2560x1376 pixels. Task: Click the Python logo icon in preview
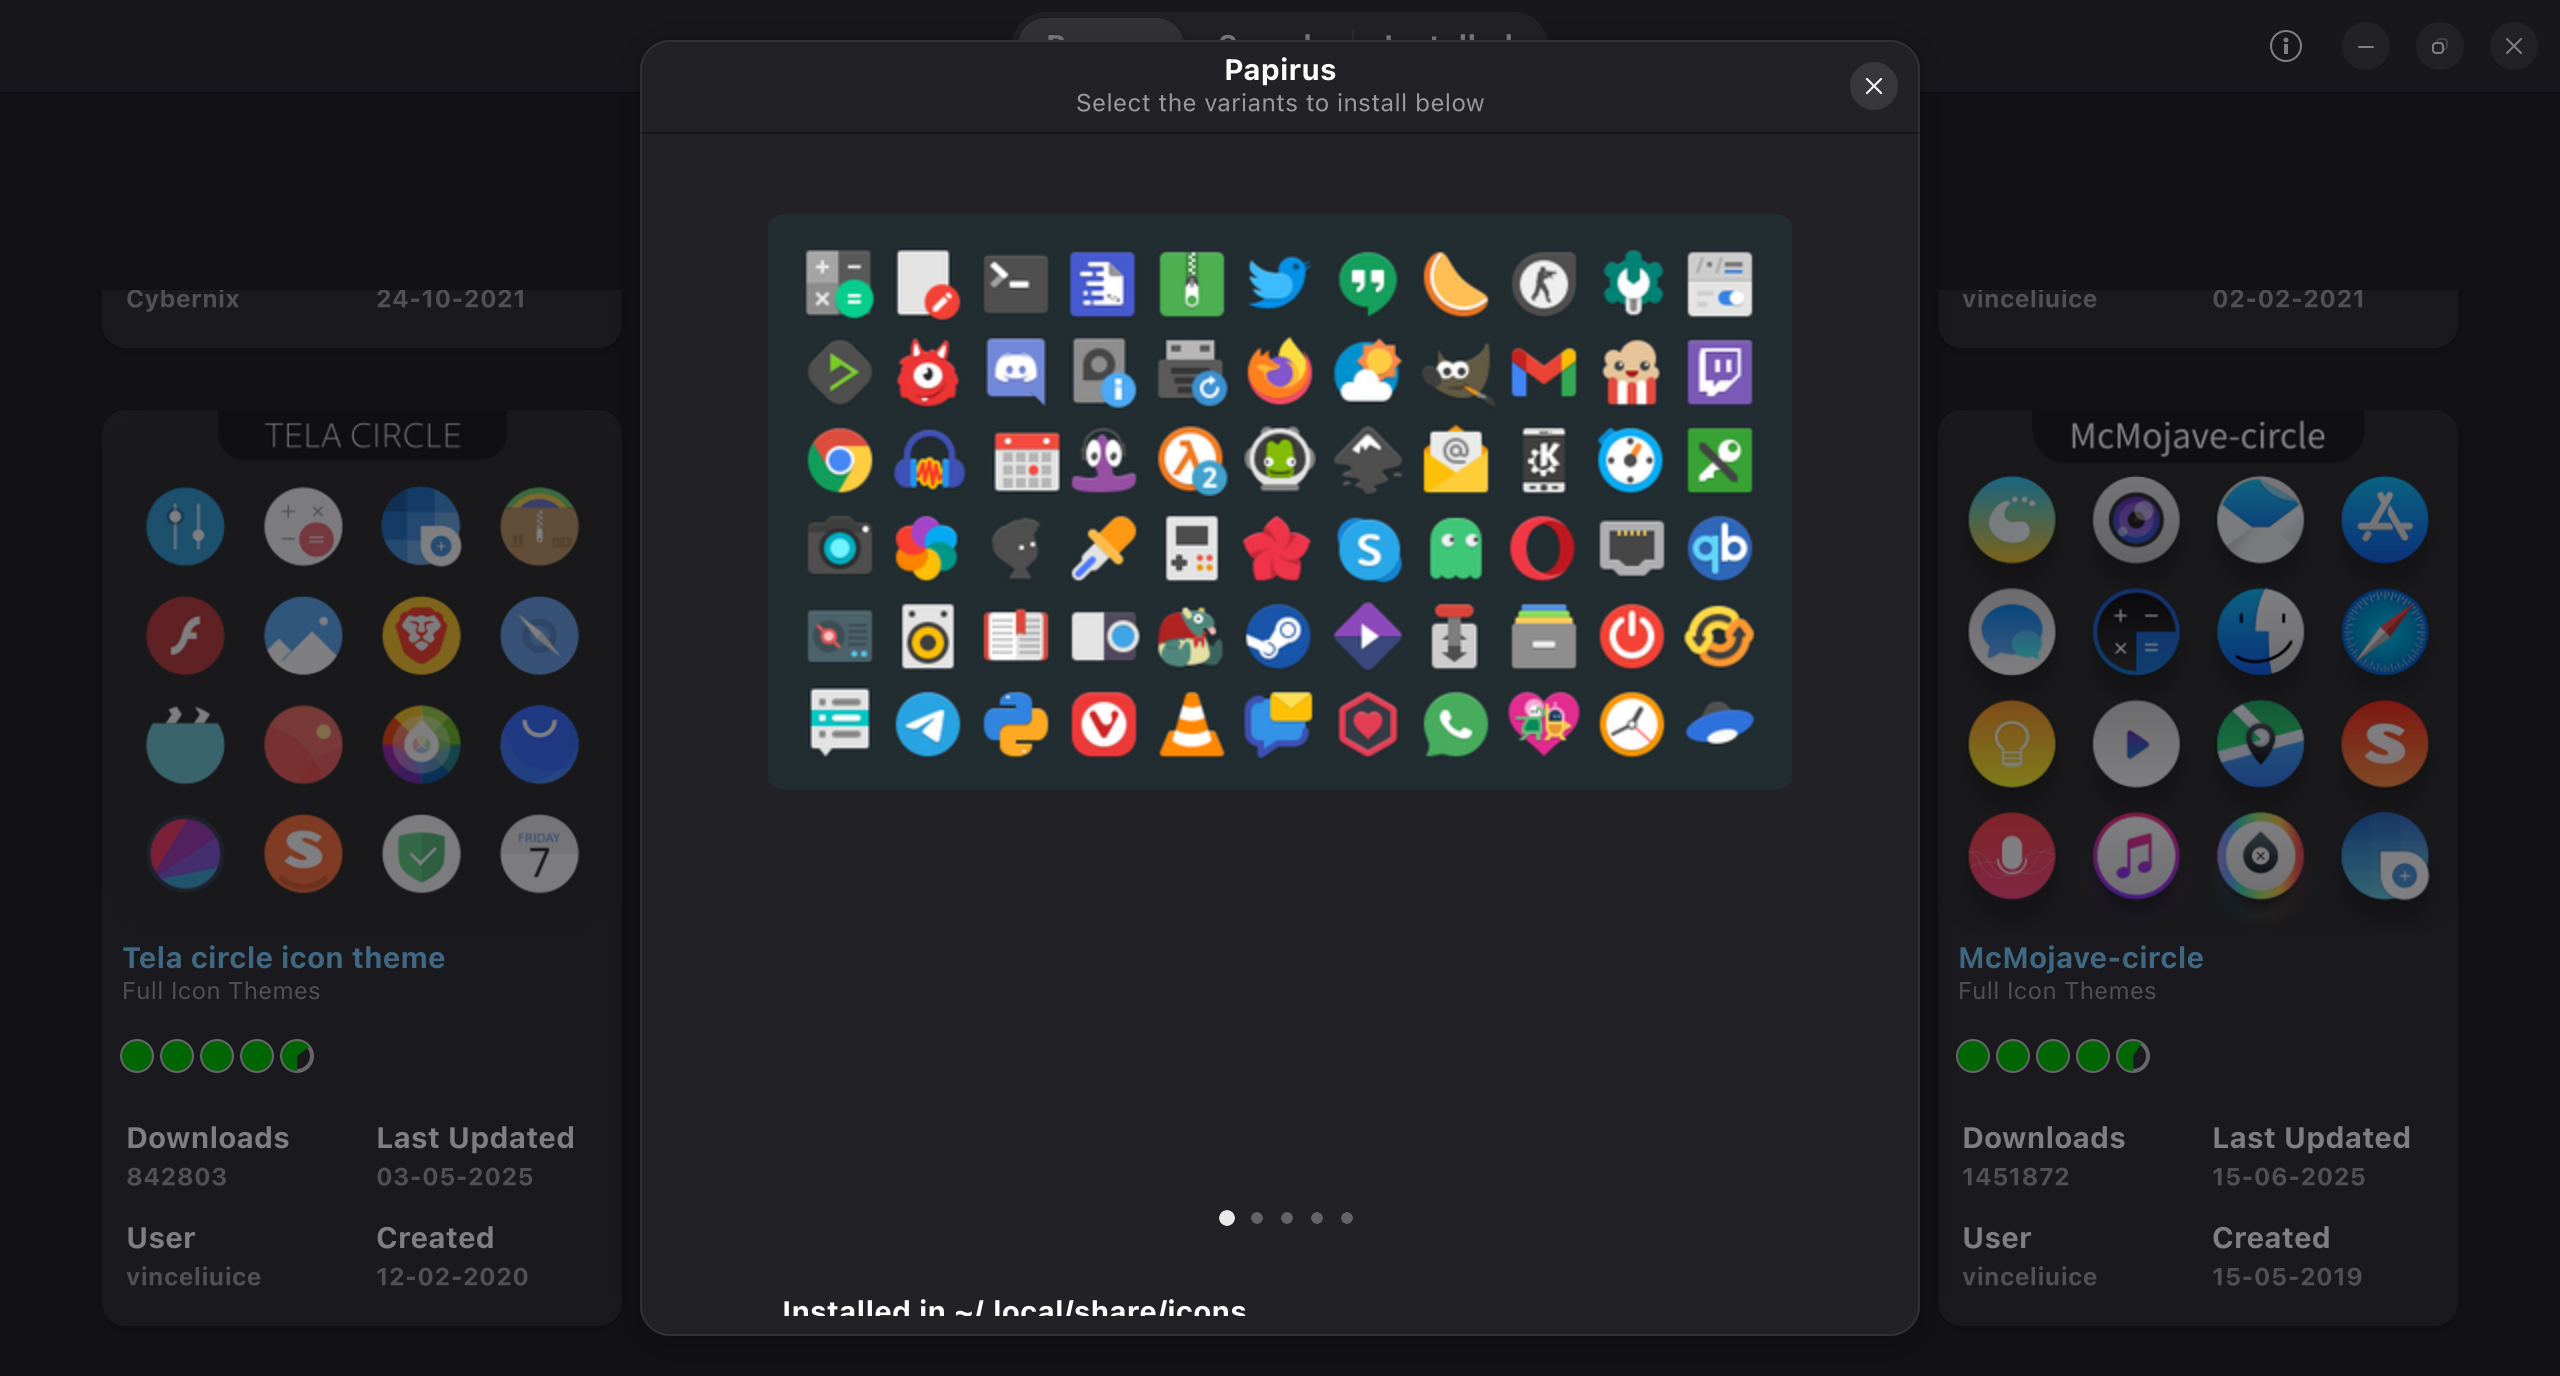[x=1015, y=724]
